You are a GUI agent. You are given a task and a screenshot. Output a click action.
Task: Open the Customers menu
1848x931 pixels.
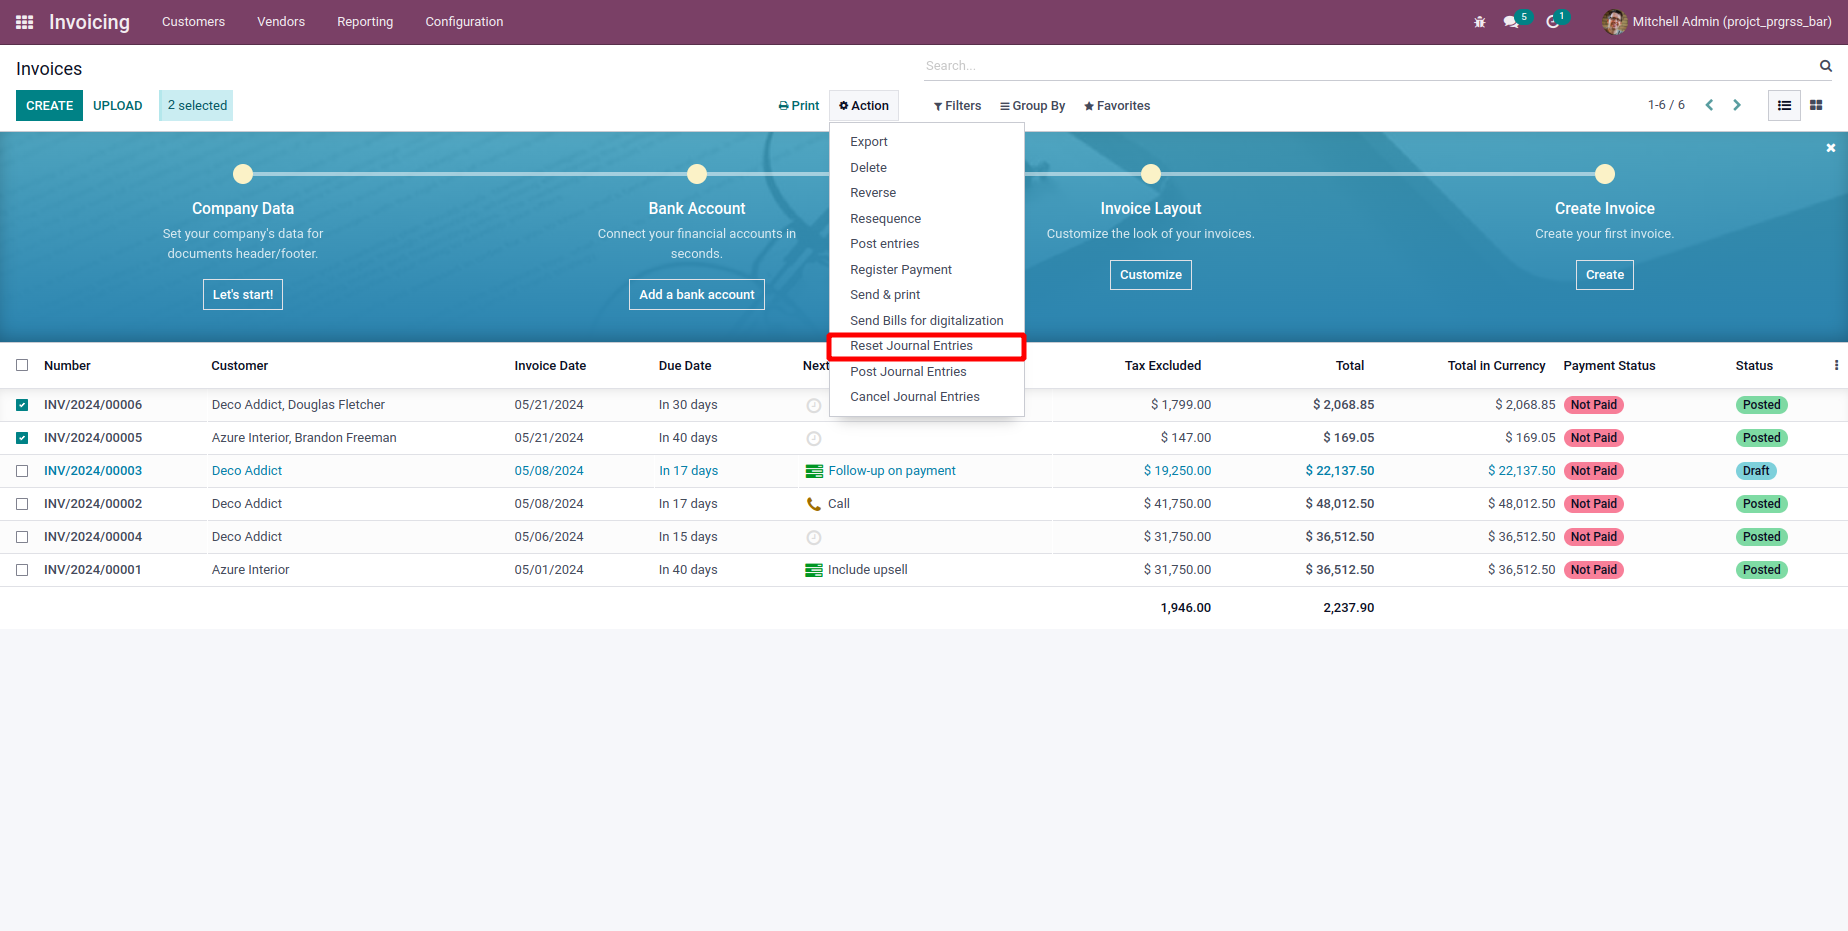(x=194, y=22)
